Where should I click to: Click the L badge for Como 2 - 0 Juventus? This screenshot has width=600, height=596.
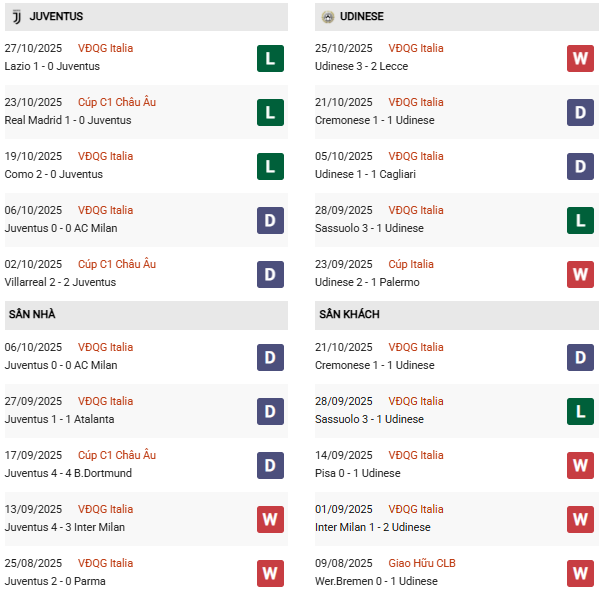coord(270,166)
